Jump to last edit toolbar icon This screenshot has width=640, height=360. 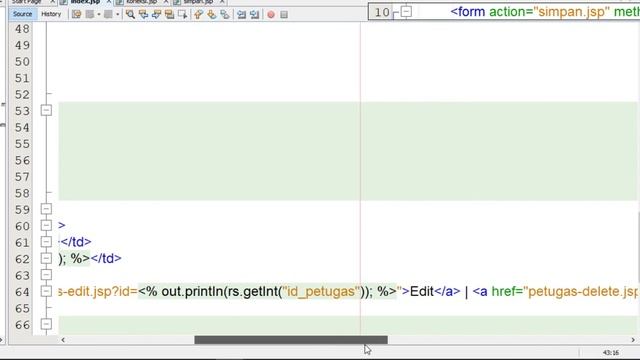(x=76, y=14)
